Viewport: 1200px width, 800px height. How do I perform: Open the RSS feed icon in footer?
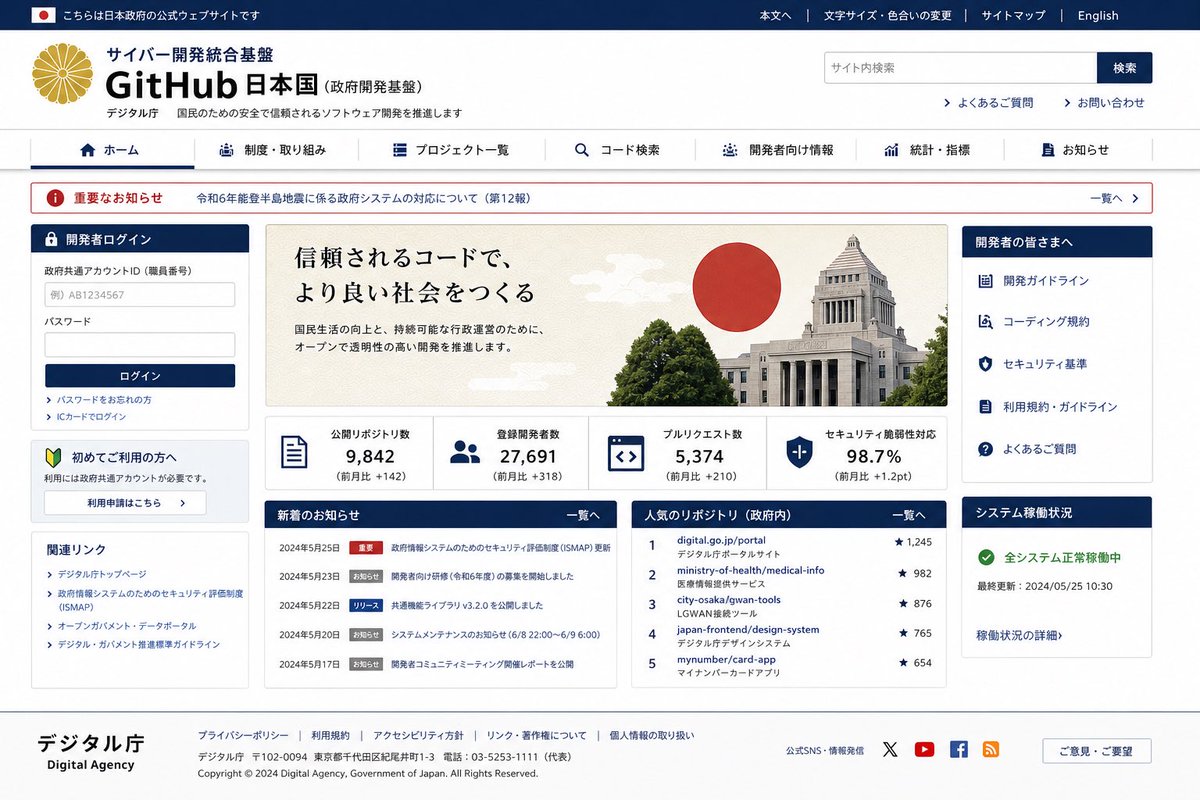click(991, 749)
